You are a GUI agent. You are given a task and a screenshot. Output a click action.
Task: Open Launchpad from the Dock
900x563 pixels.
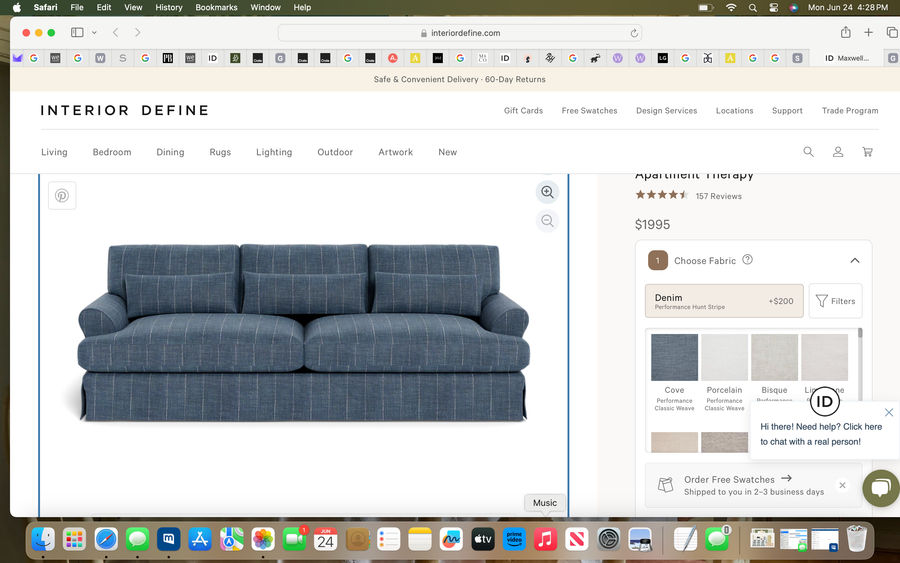coord(75,539)
